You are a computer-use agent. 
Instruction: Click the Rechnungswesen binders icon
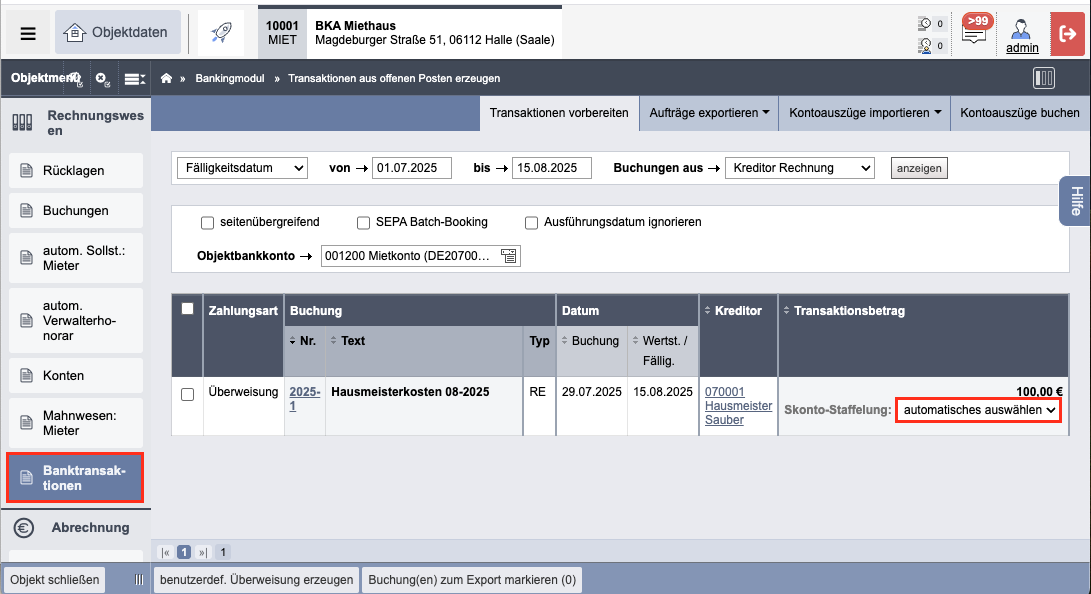coord(22,123)
